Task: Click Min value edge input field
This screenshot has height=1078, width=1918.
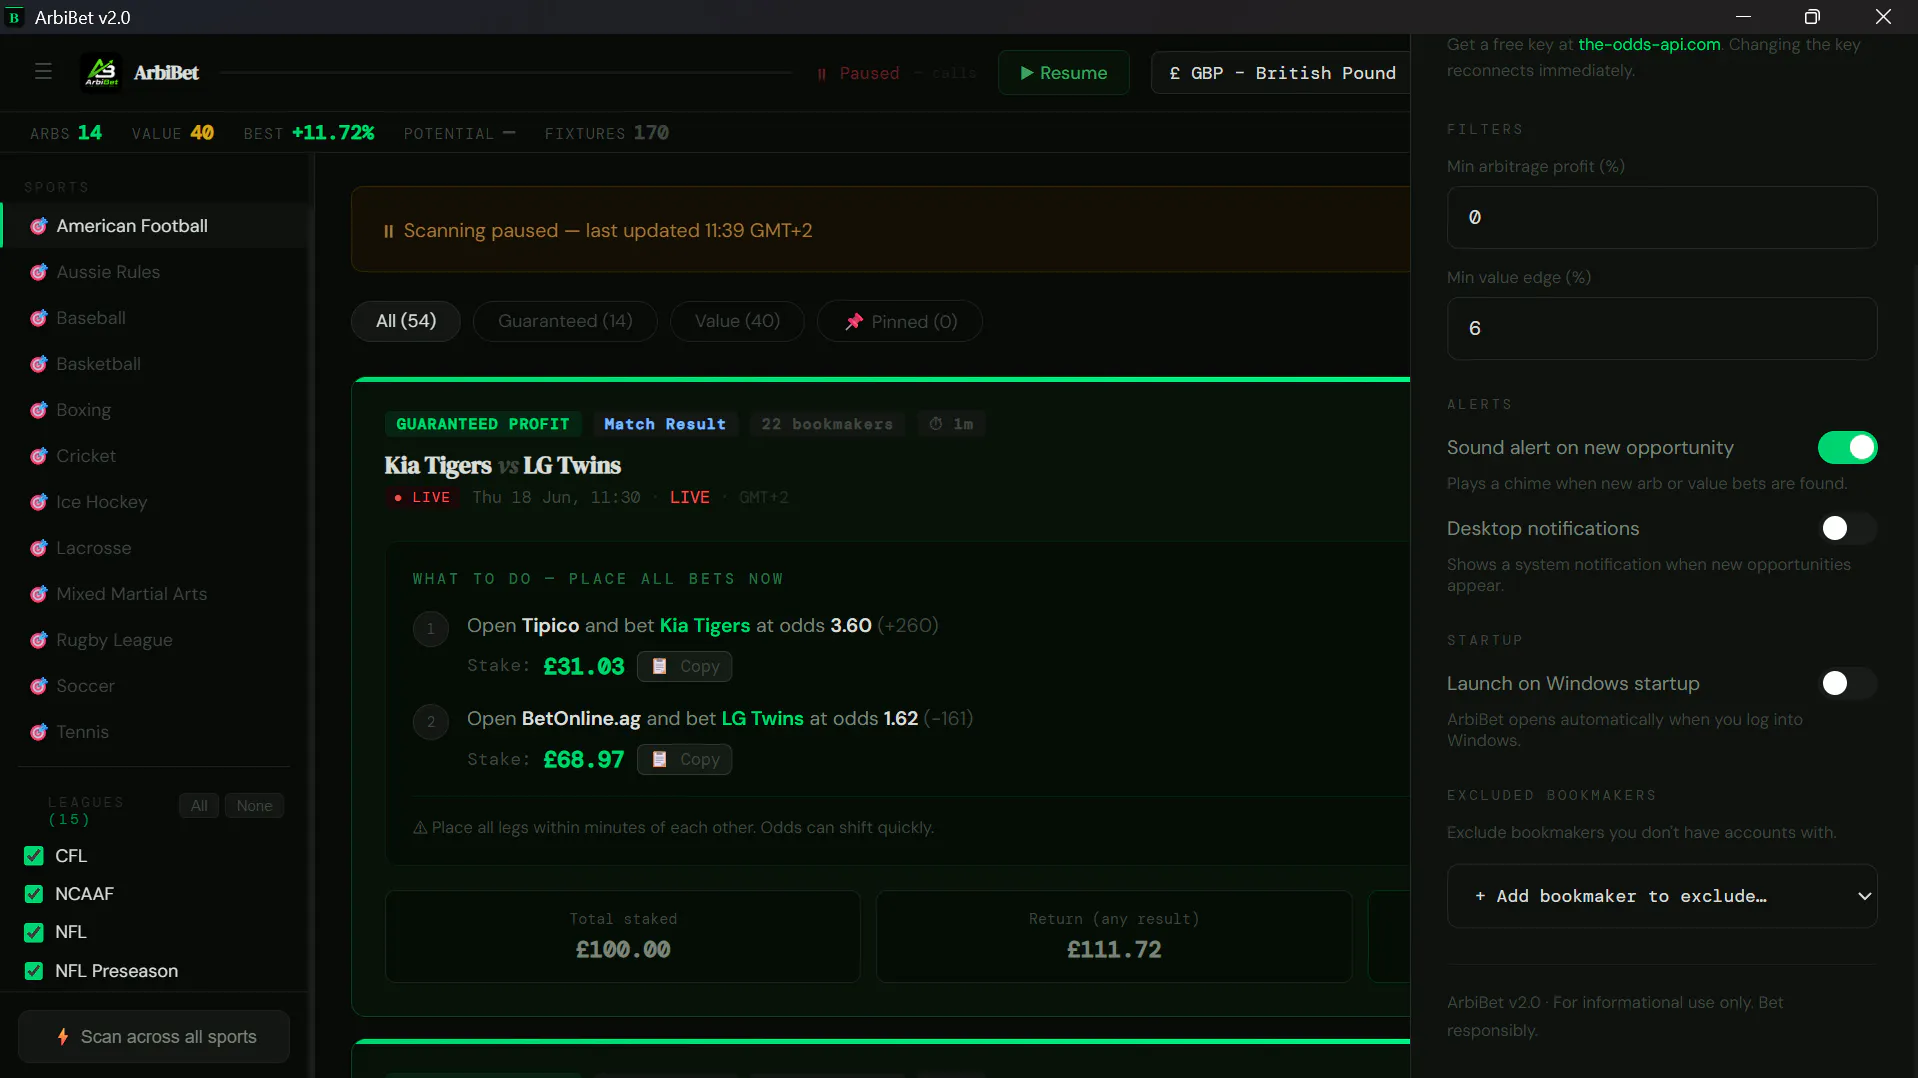Action: tap(1662, 328)
